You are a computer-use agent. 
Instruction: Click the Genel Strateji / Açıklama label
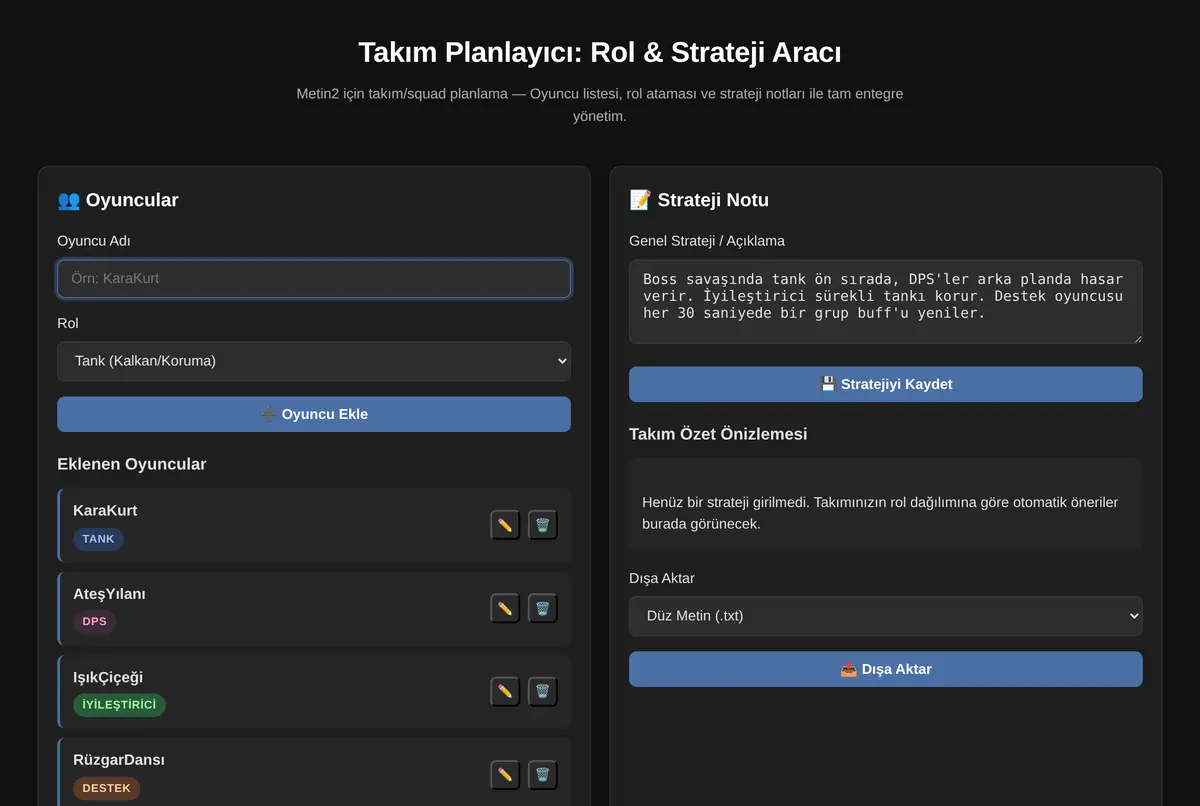[x=707, y=241]
